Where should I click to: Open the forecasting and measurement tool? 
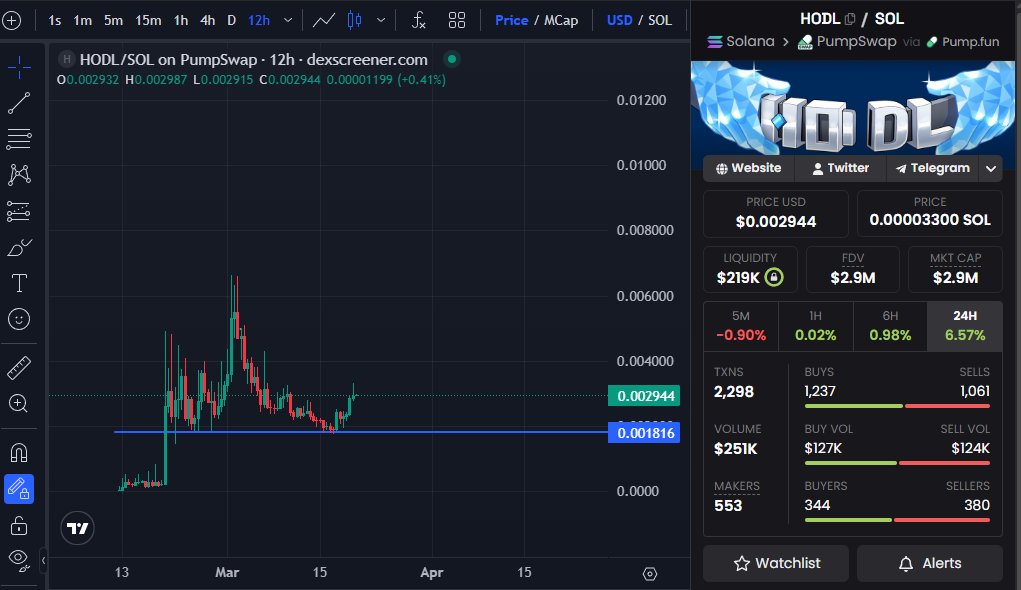click(19, 211)
